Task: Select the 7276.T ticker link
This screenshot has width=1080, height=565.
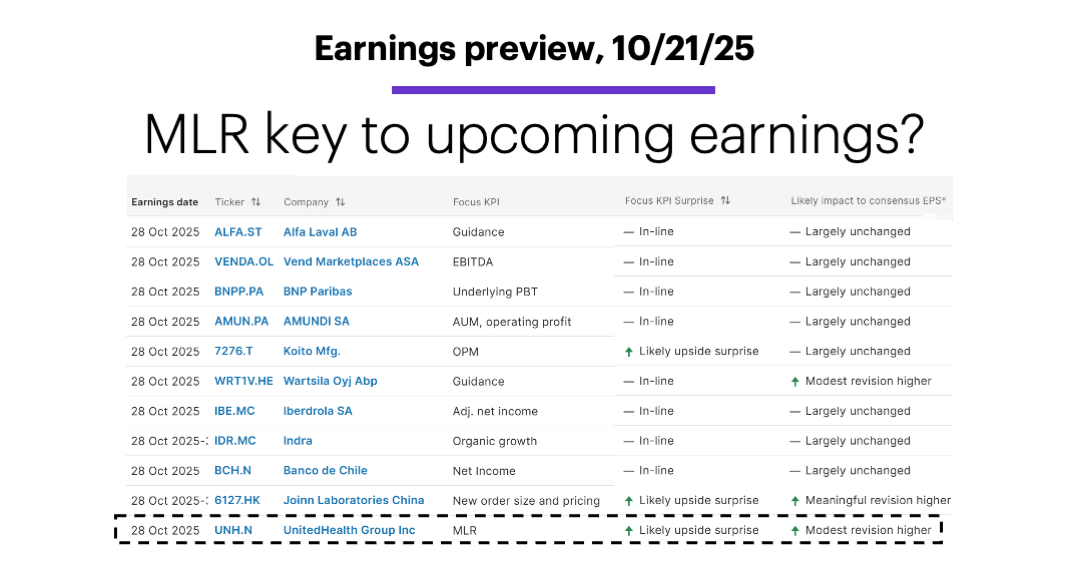Action: pyautogui.click(x=235, y=352)
